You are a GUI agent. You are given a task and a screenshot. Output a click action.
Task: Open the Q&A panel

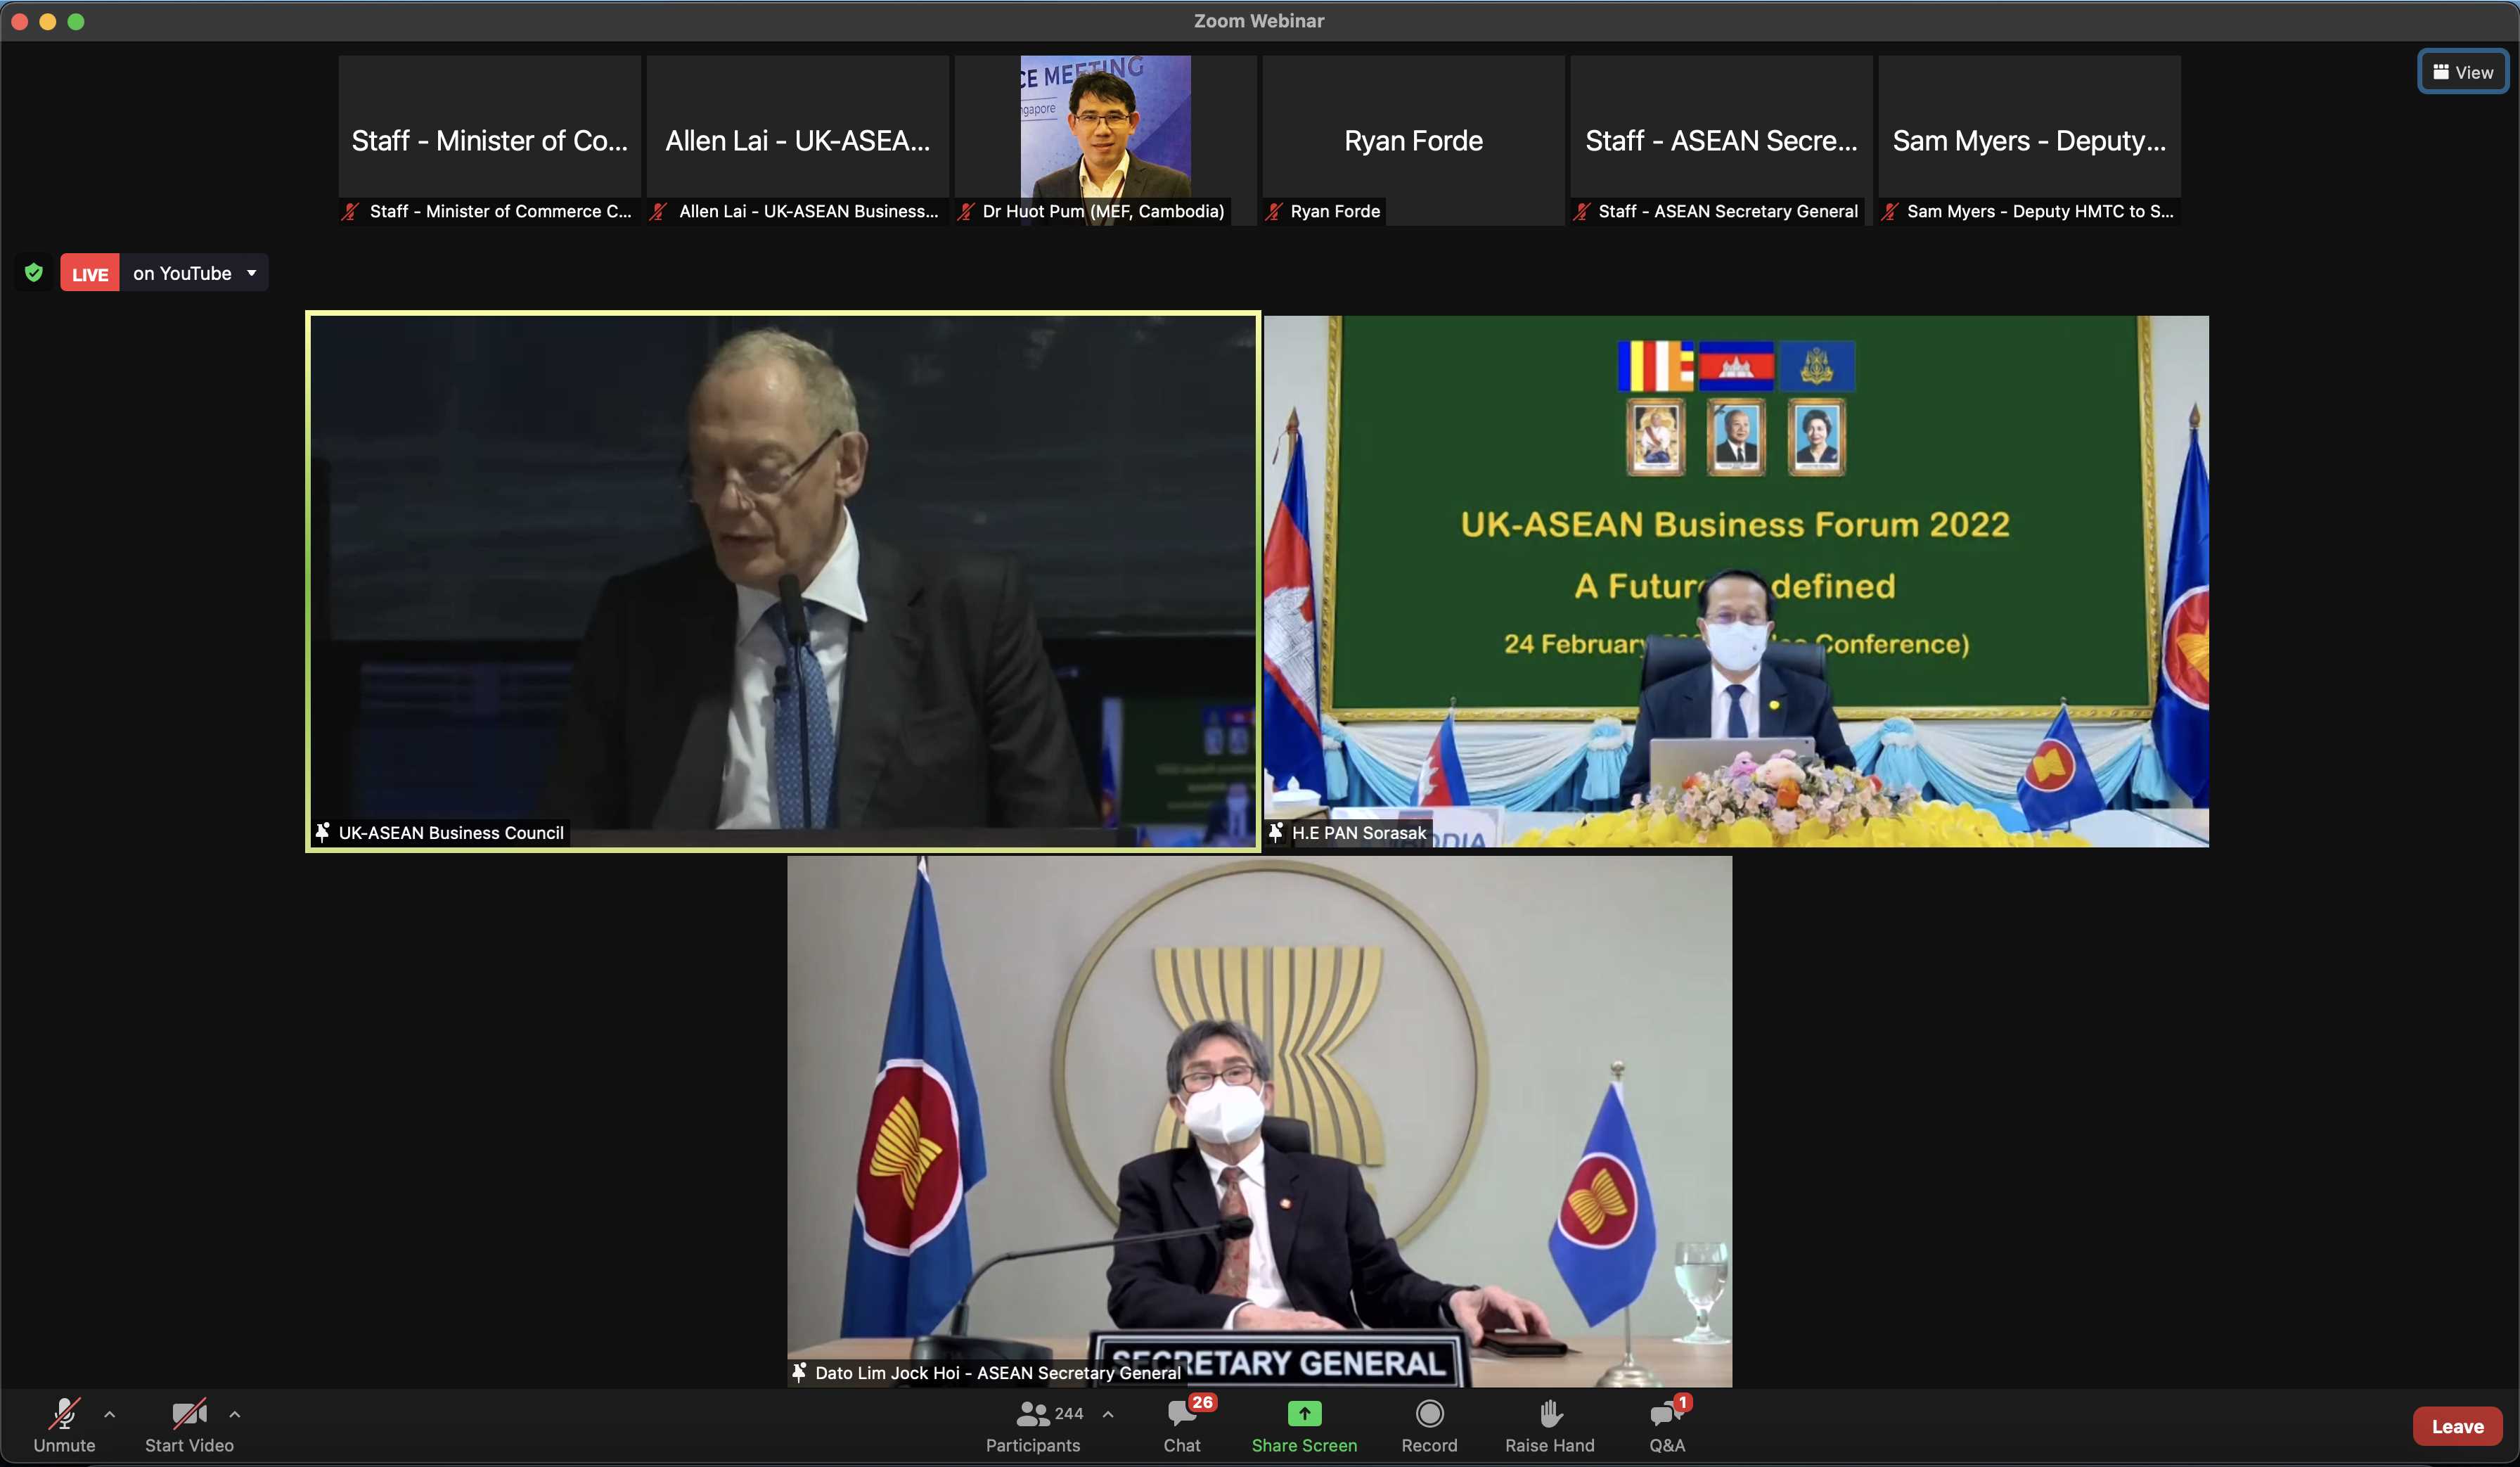(x=1667, y=1425)
